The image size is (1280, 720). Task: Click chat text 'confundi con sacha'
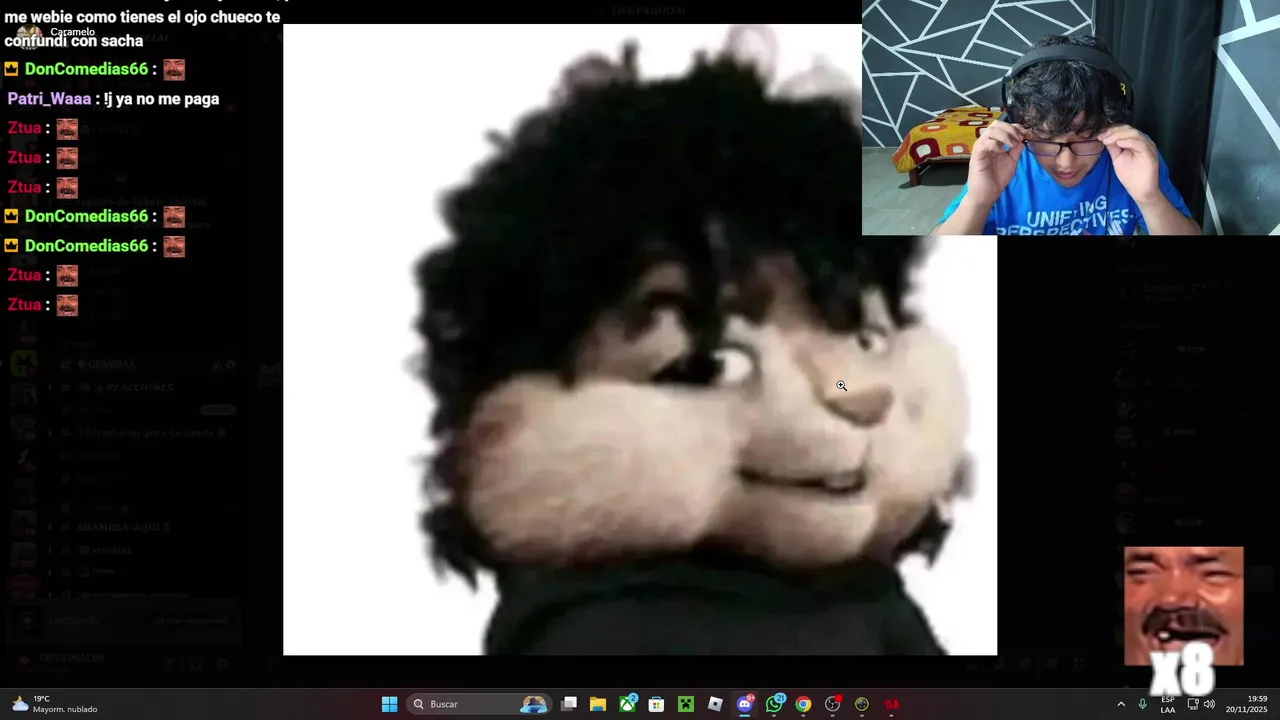[74, 41]
